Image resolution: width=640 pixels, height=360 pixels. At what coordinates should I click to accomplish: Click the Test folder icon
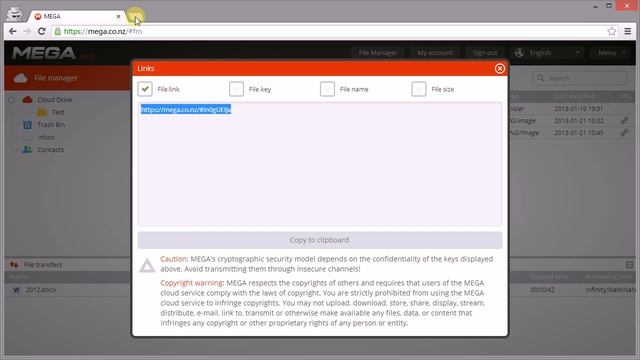coord(42,112)
